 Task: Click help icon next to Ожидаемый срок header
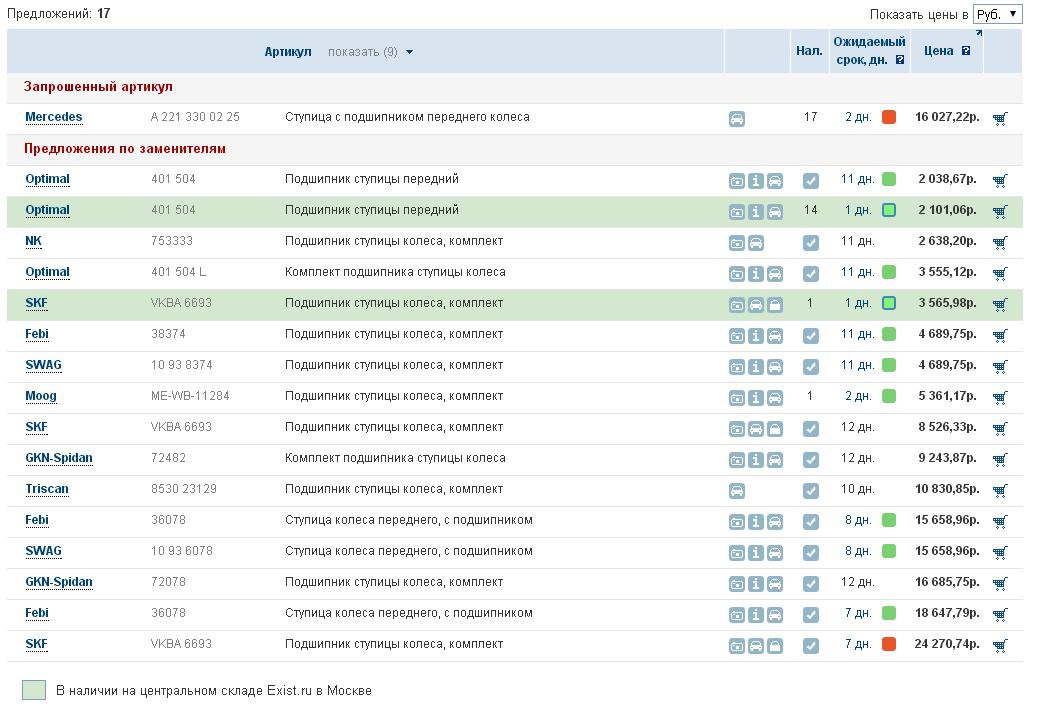[x=900, y=60]
